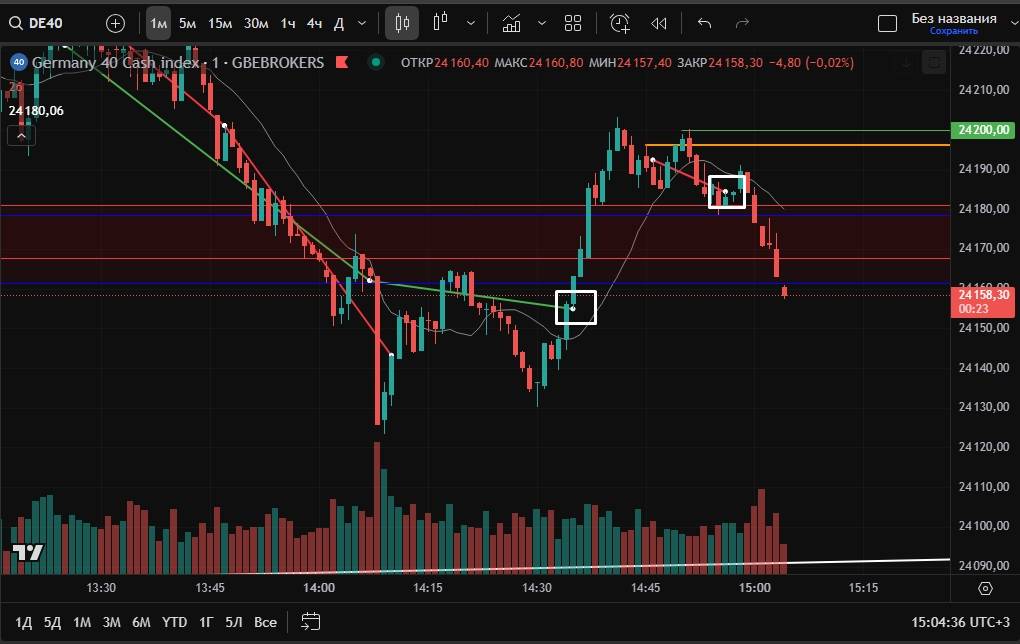This screenshot has height=644, width=1020.
Task: Set chart interval to 4ч
Action: tap(314, 24)
